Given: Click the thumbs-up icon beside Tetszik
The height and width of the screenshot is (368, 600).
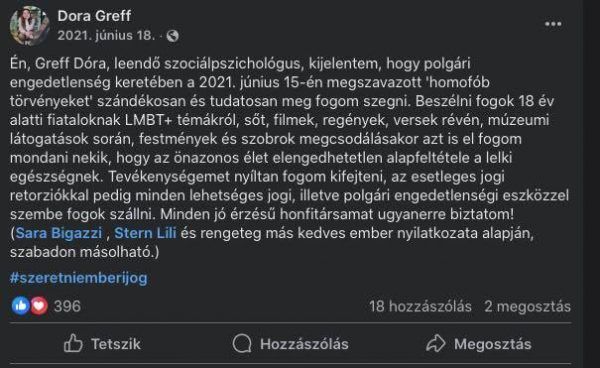Looking at the screenshot, I should [73, 343].
